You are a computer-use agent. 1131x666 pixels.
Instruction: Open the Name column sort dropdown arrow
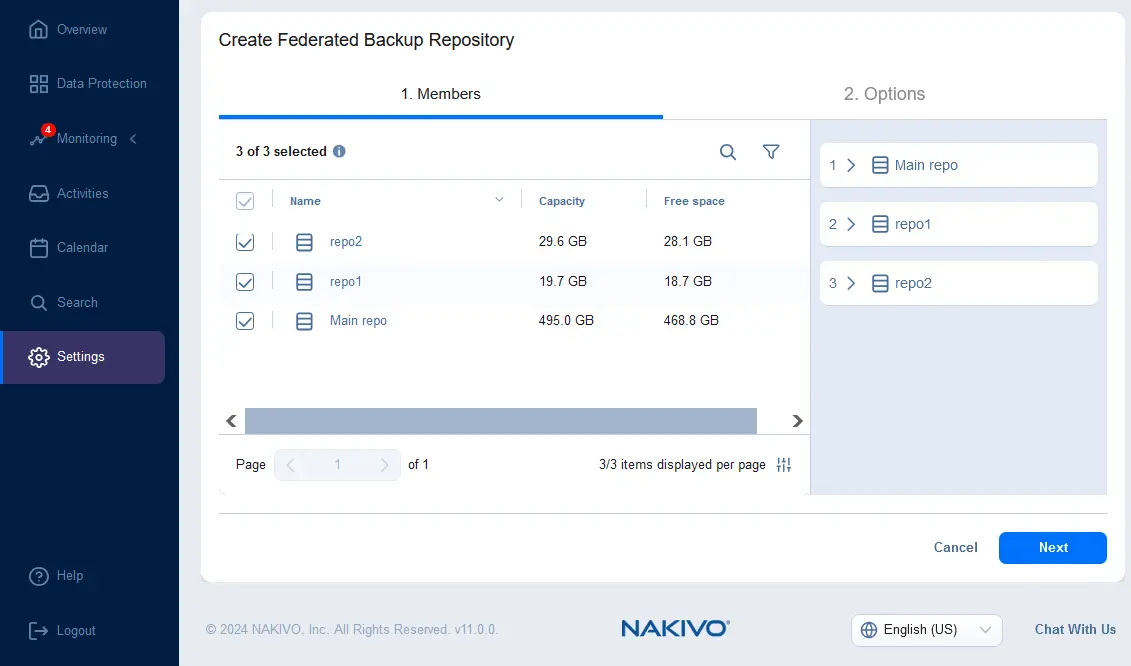coord(499,200)
